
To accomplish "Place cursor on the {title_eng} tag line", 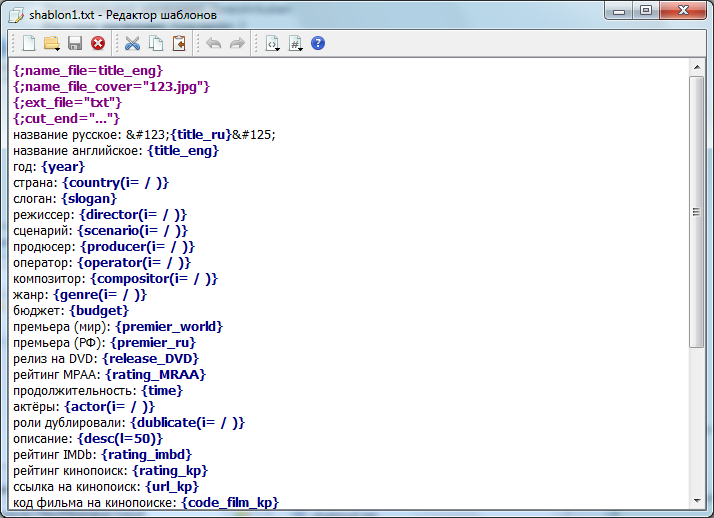I will click(182, 150).
